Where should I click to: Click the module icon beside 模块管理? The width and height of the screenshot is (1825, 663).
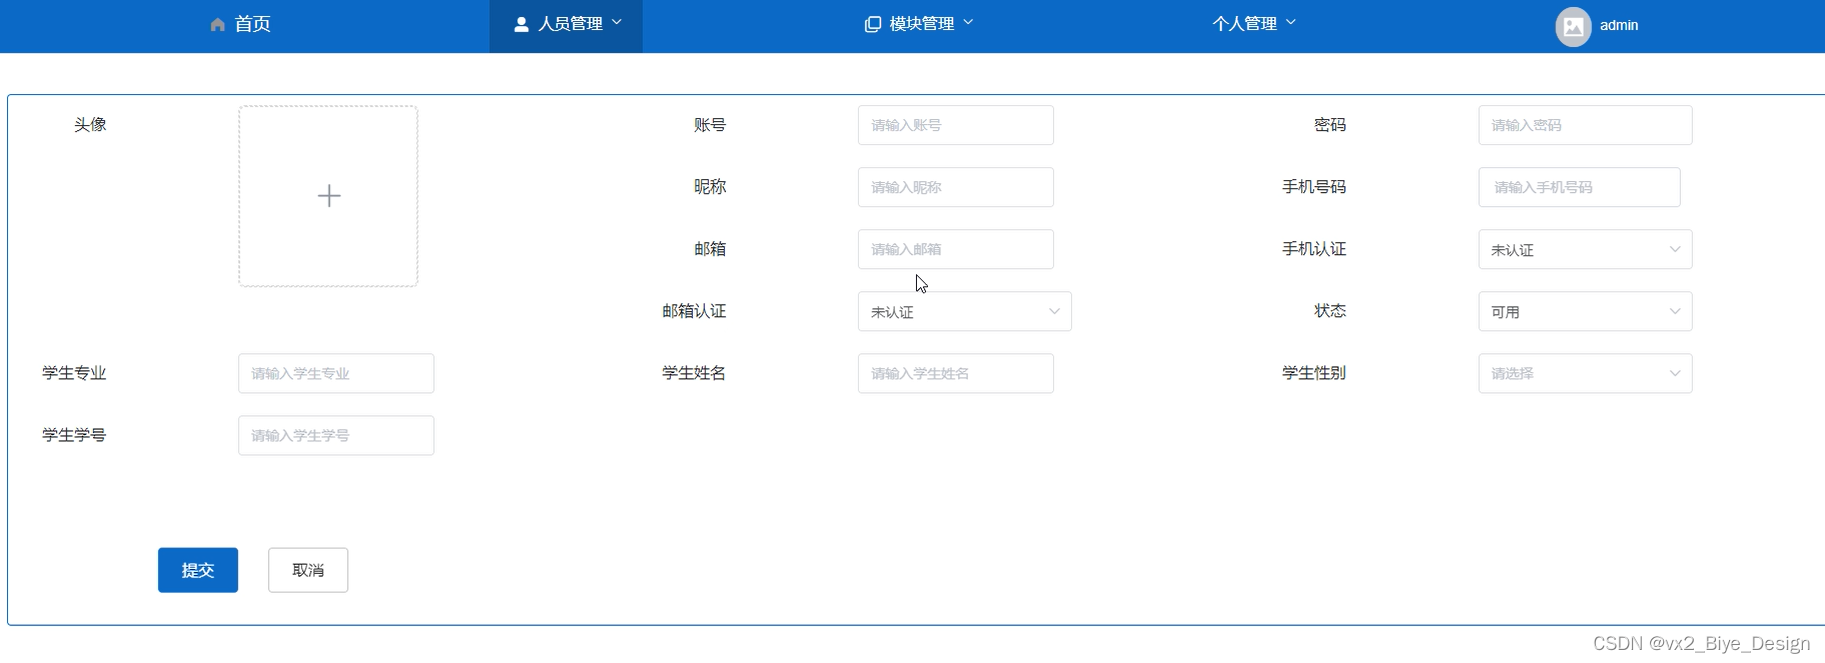point(873,24)
